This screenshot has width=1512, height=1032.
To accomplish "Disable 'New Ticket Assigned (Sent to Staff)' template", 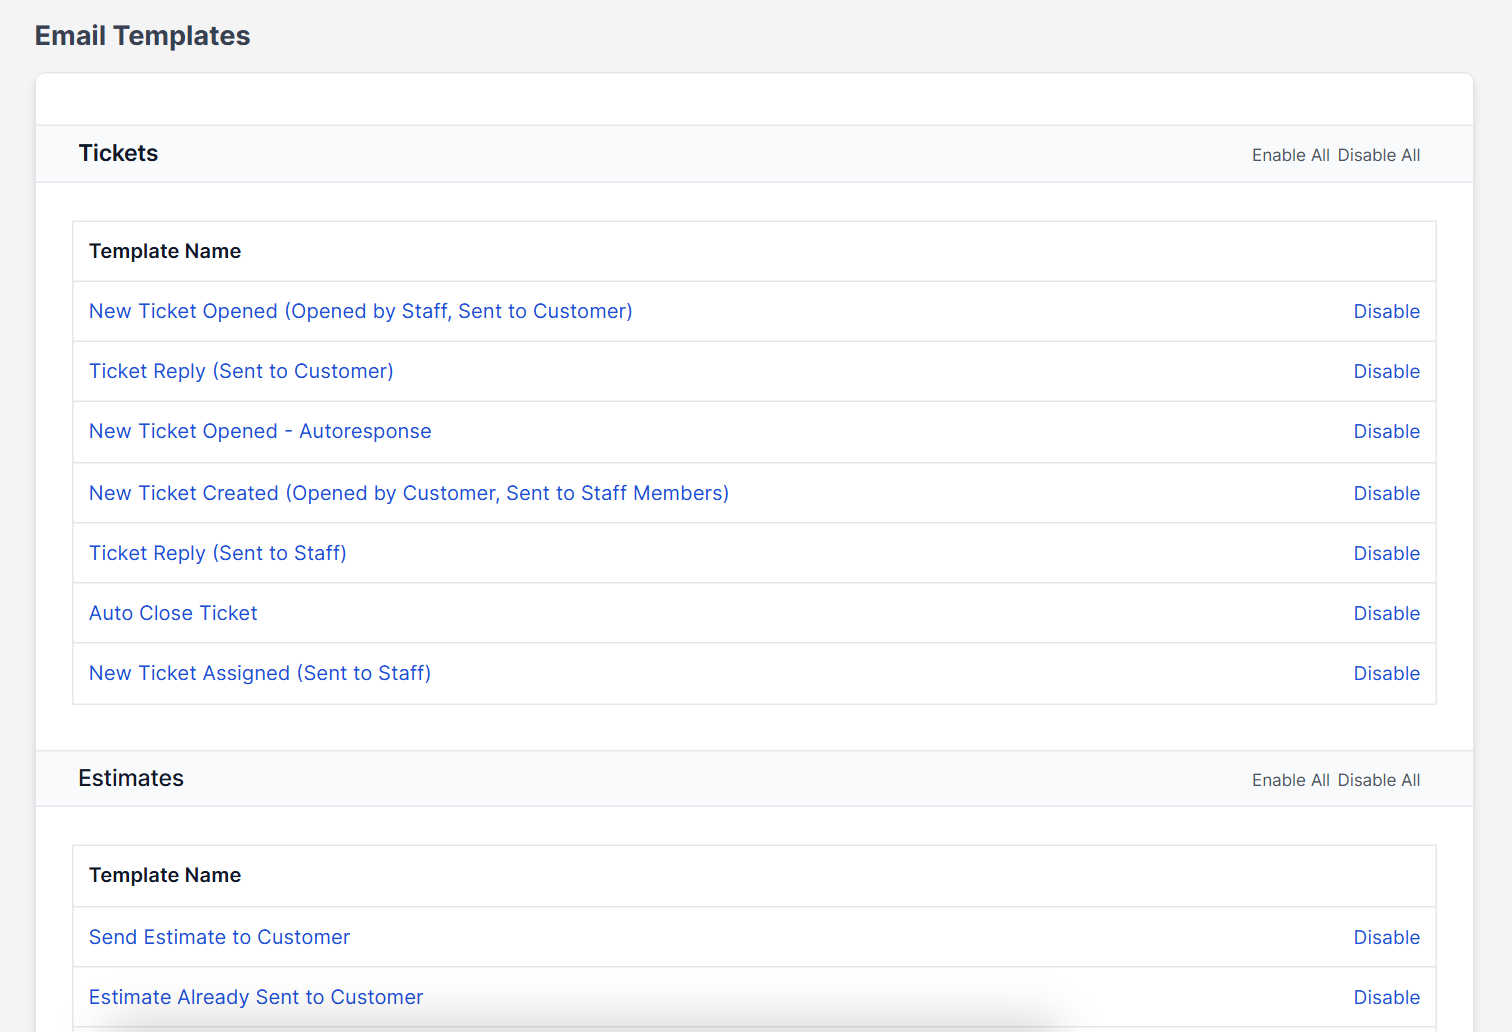I will coord(1387,673).
